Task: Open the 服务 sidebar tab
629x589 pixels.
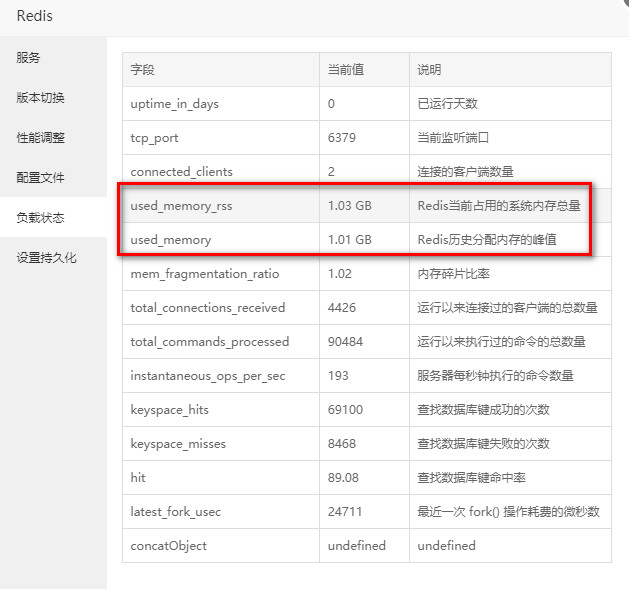Action: point(53,57)
